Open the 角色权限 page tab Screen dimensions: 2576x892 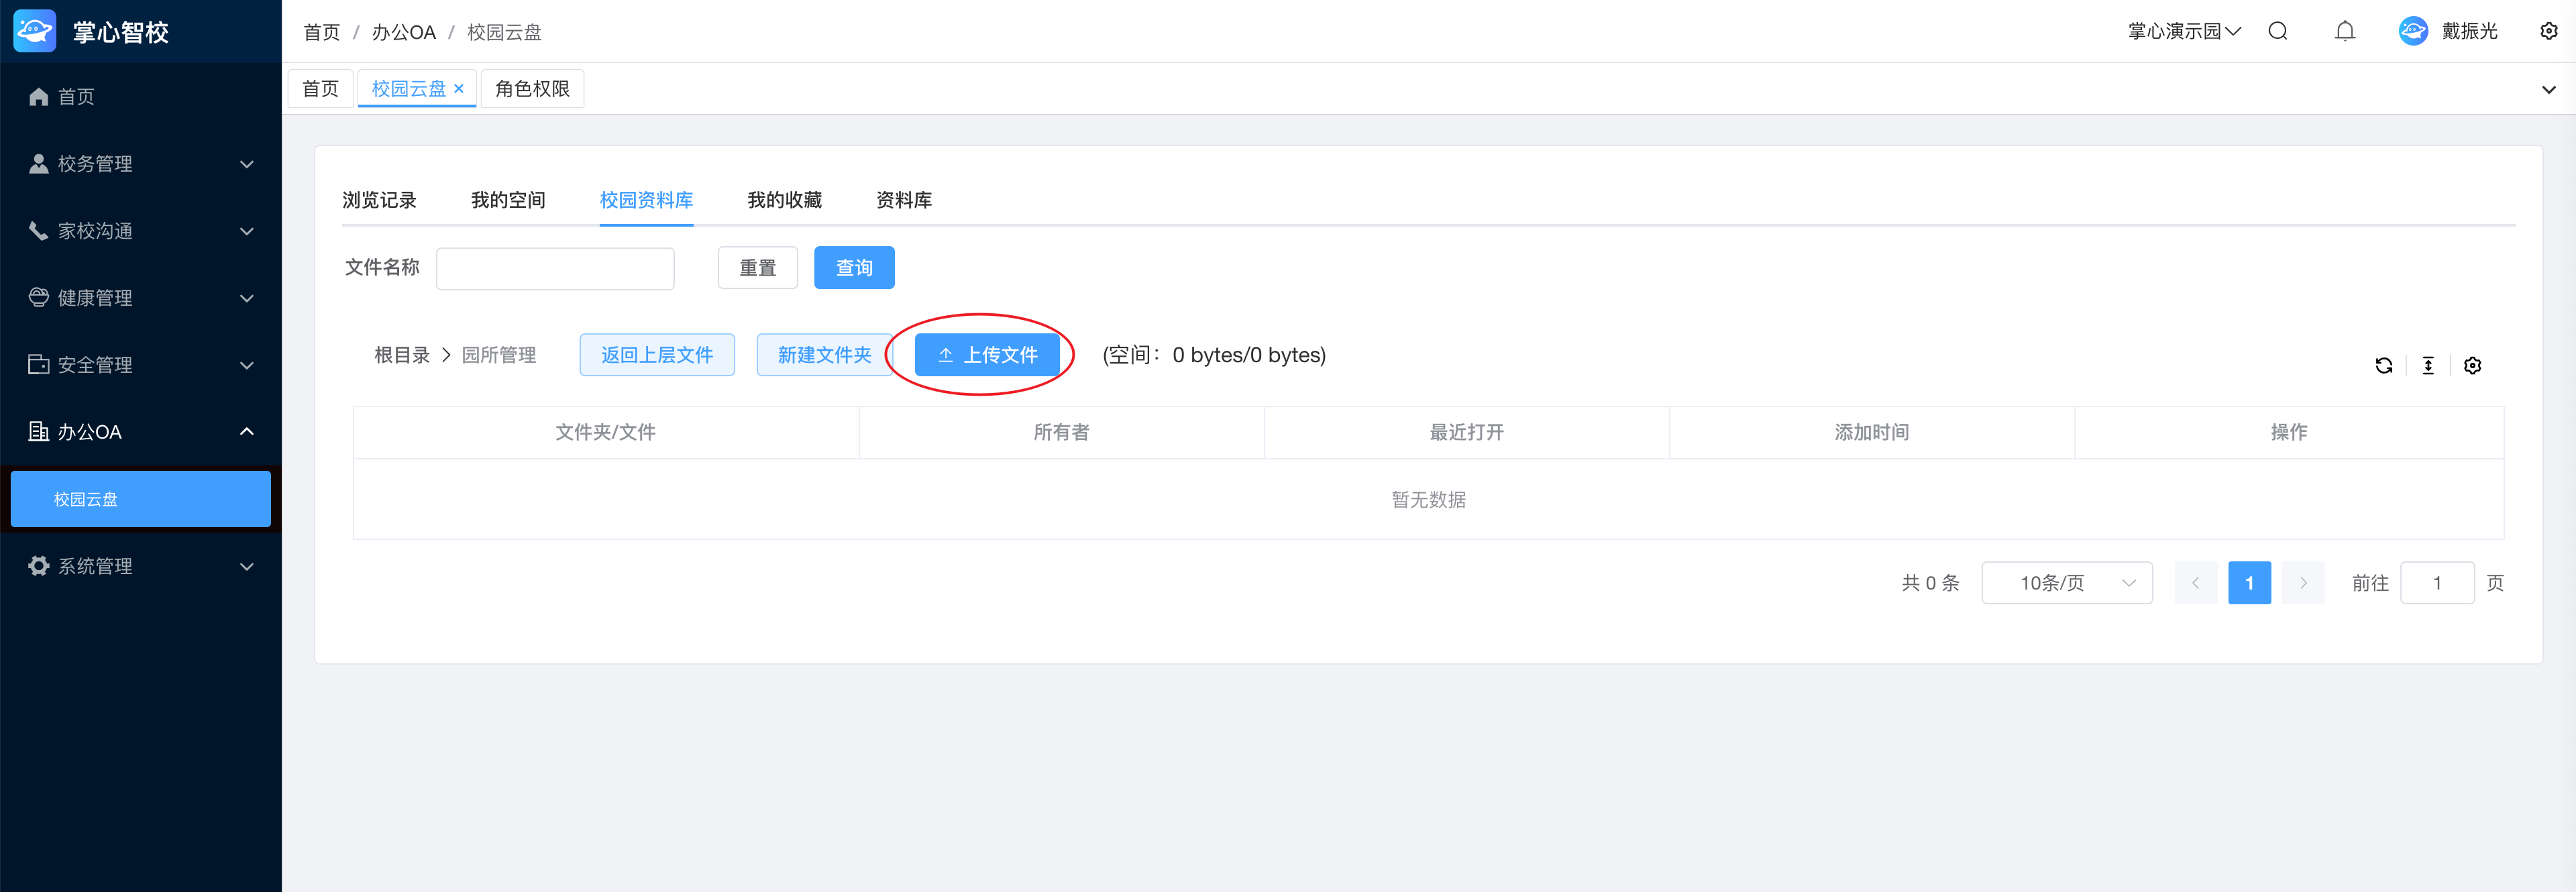click(532, 89)
